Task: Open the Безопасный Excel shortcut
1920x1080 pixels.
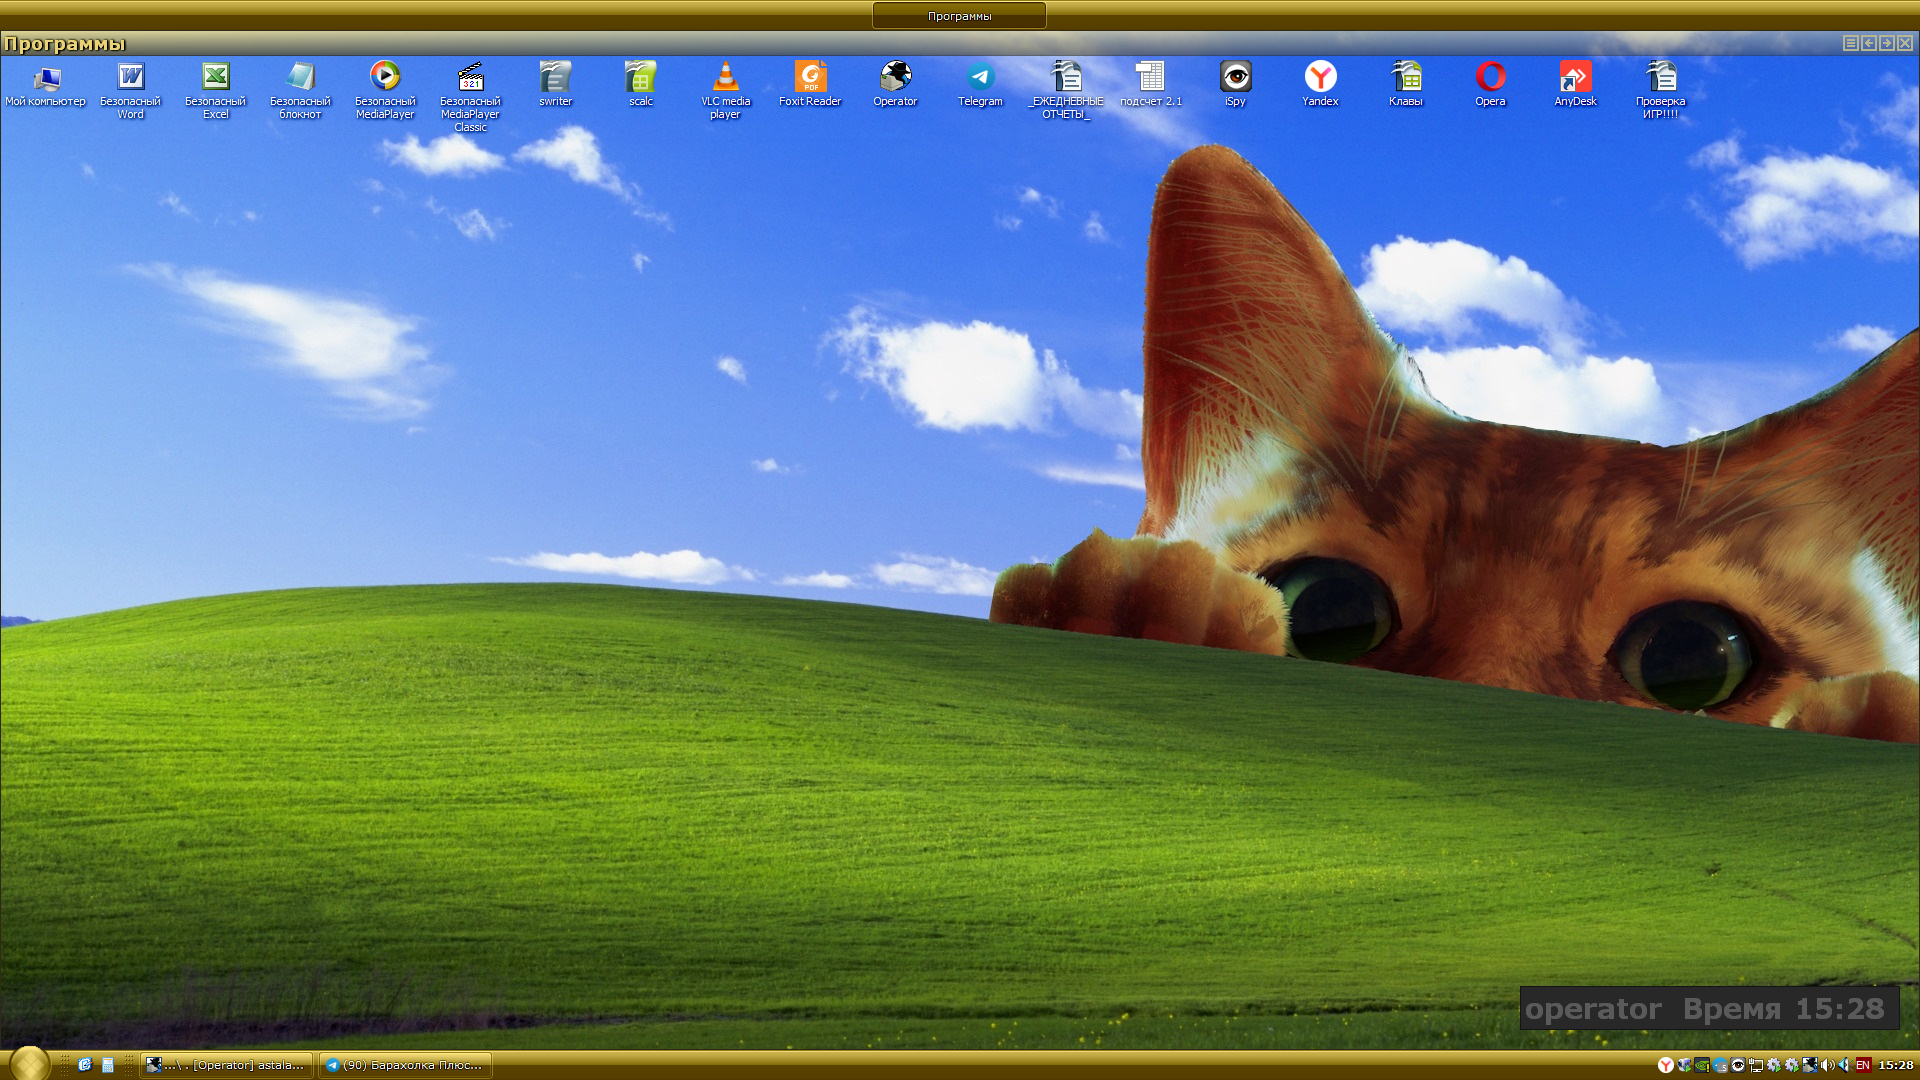Action: click(215, 78)
